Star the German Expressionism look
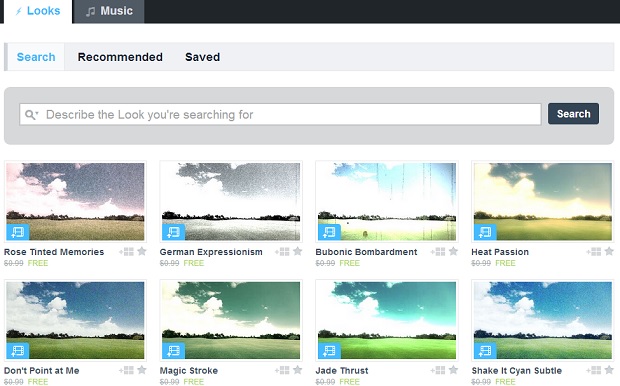Image resolution: width=620 pixels, height=386 pixels. [x=298, y=251]
